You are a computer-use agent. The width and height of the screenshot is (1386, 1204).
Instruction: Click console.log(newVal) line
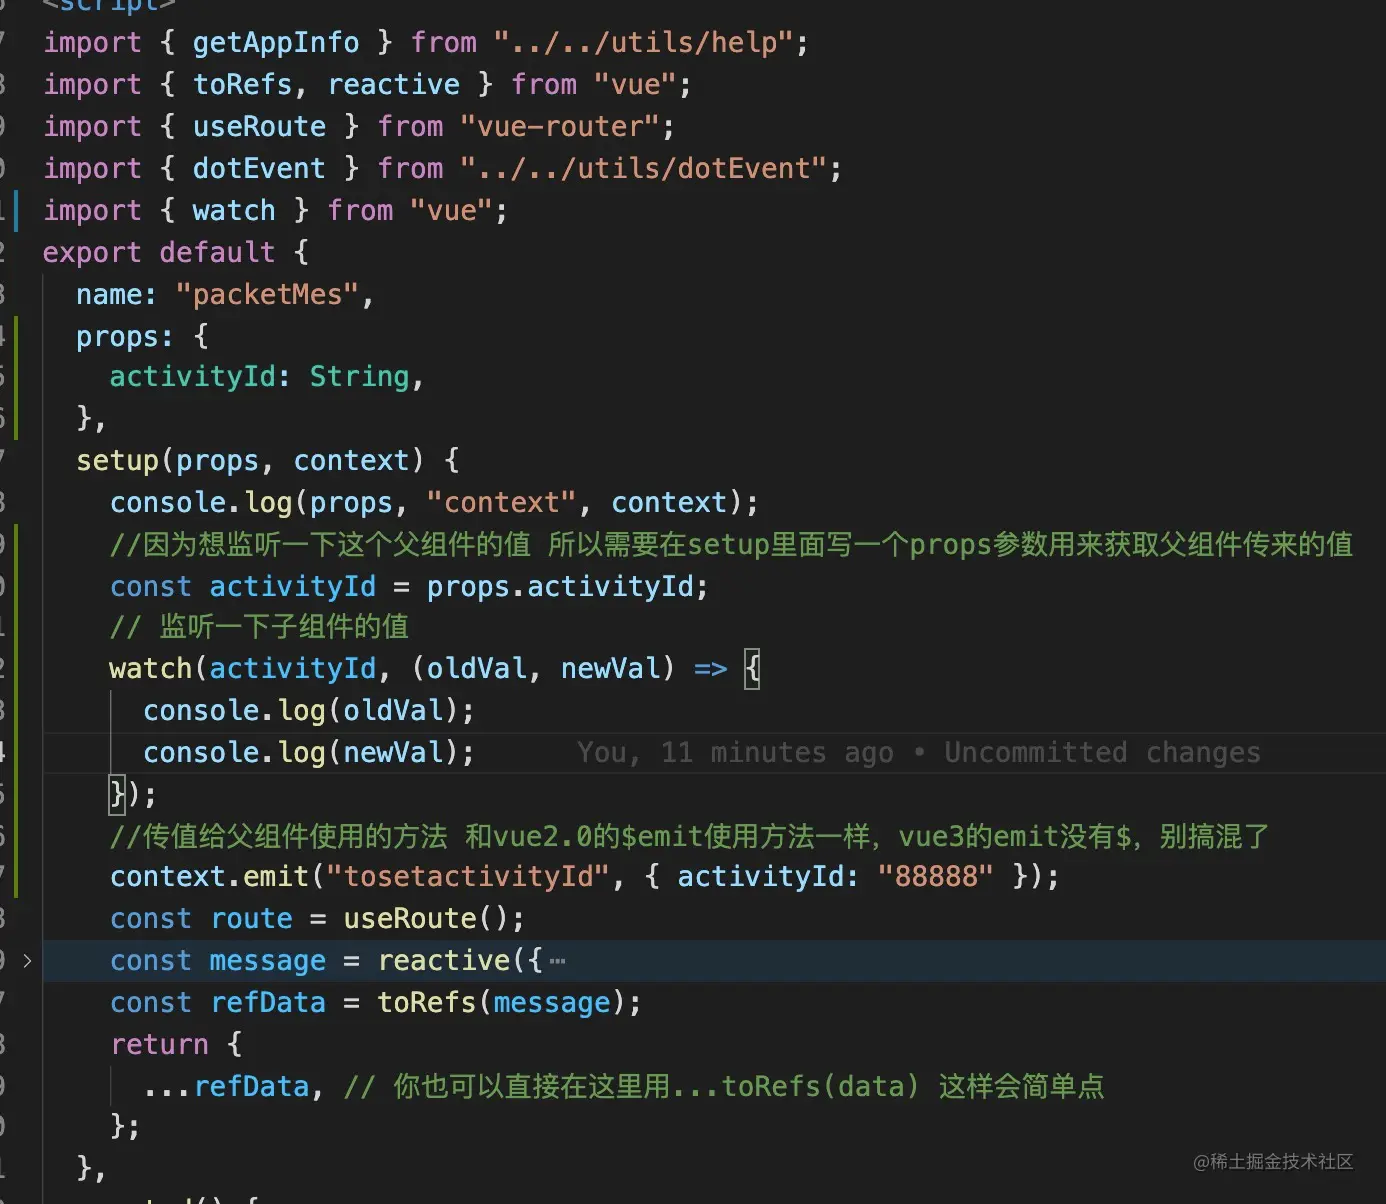coord(309,752)
